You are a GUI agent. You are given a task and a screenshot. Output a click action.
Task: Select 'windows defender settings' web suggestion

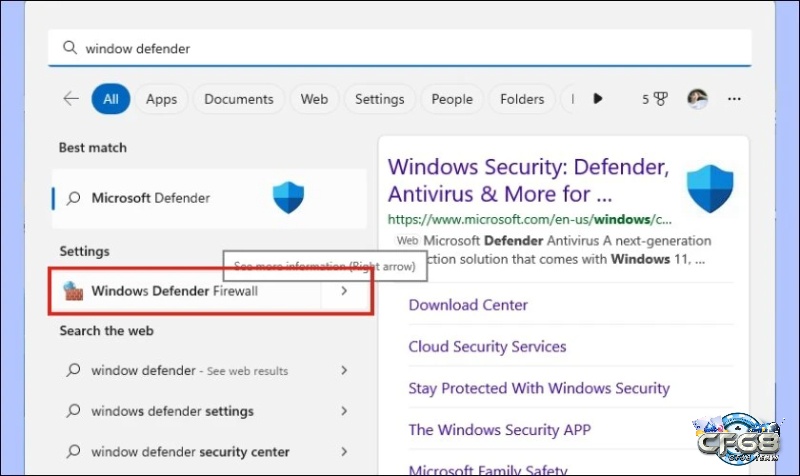[x=172, y=411]
